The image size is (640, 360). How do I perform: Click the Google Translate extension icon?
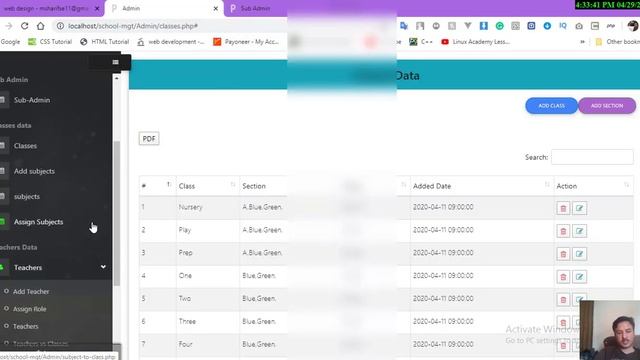tap(404, 26)
